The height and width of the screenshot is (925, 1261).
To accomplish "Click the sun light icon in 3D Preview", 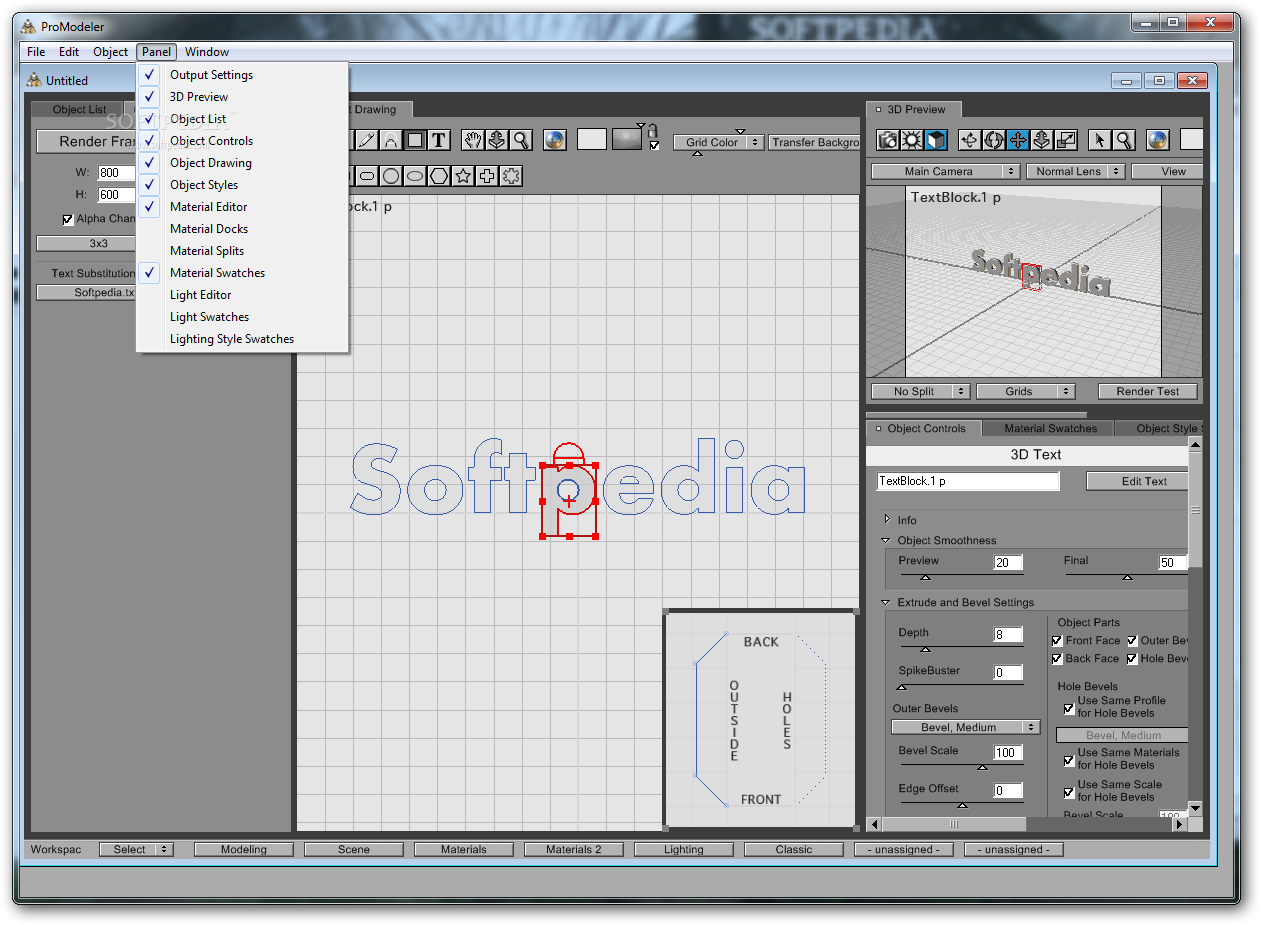I will tap(912, 141).
